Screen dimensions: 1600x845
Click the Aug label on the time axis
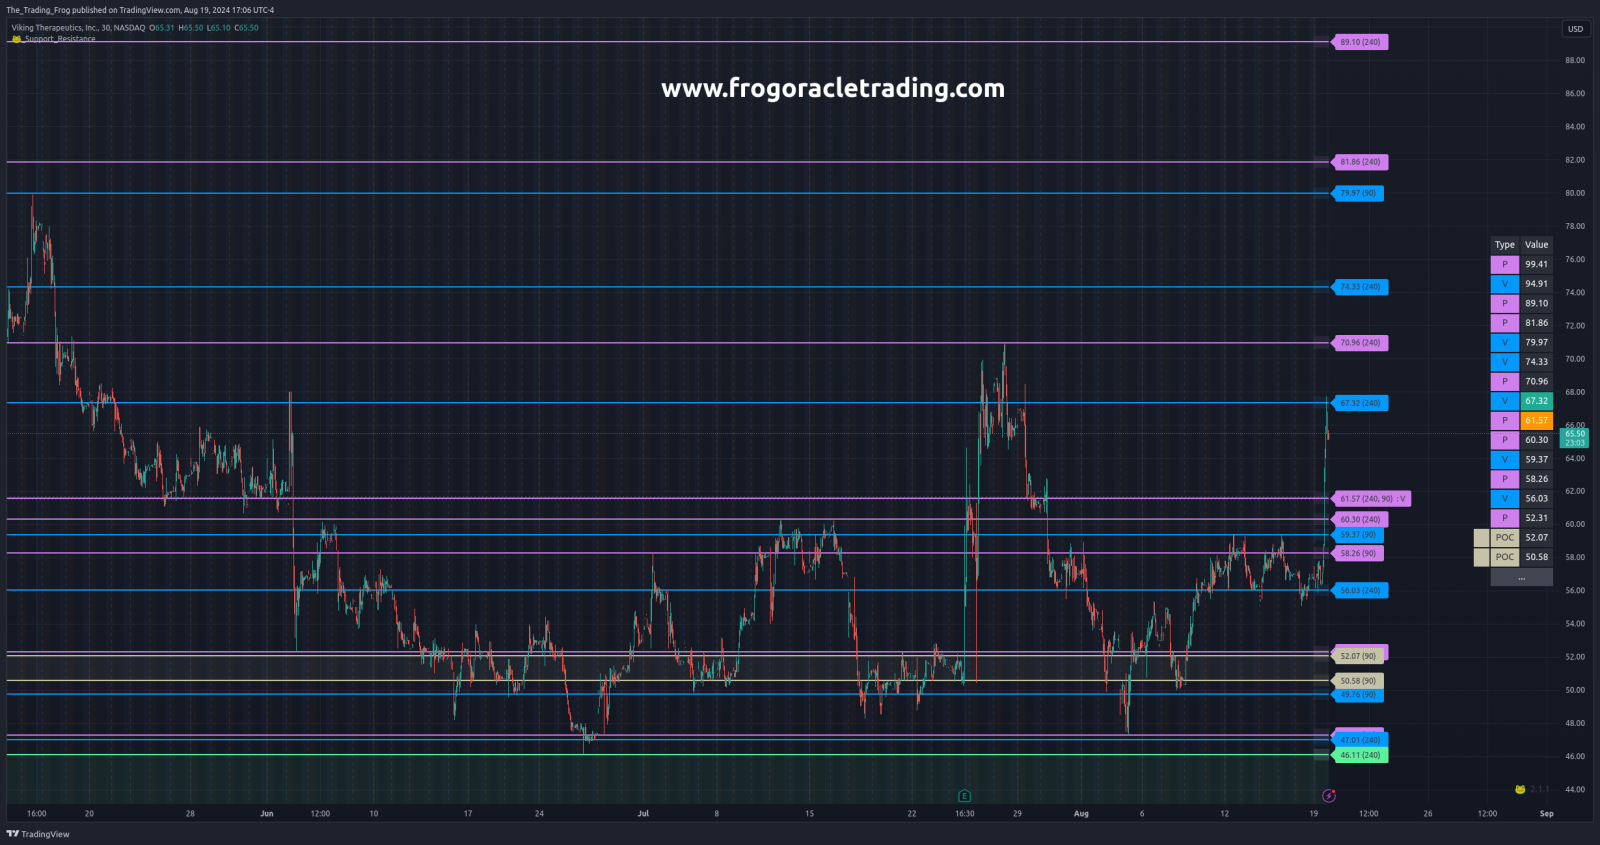(x=1081, y=814)
